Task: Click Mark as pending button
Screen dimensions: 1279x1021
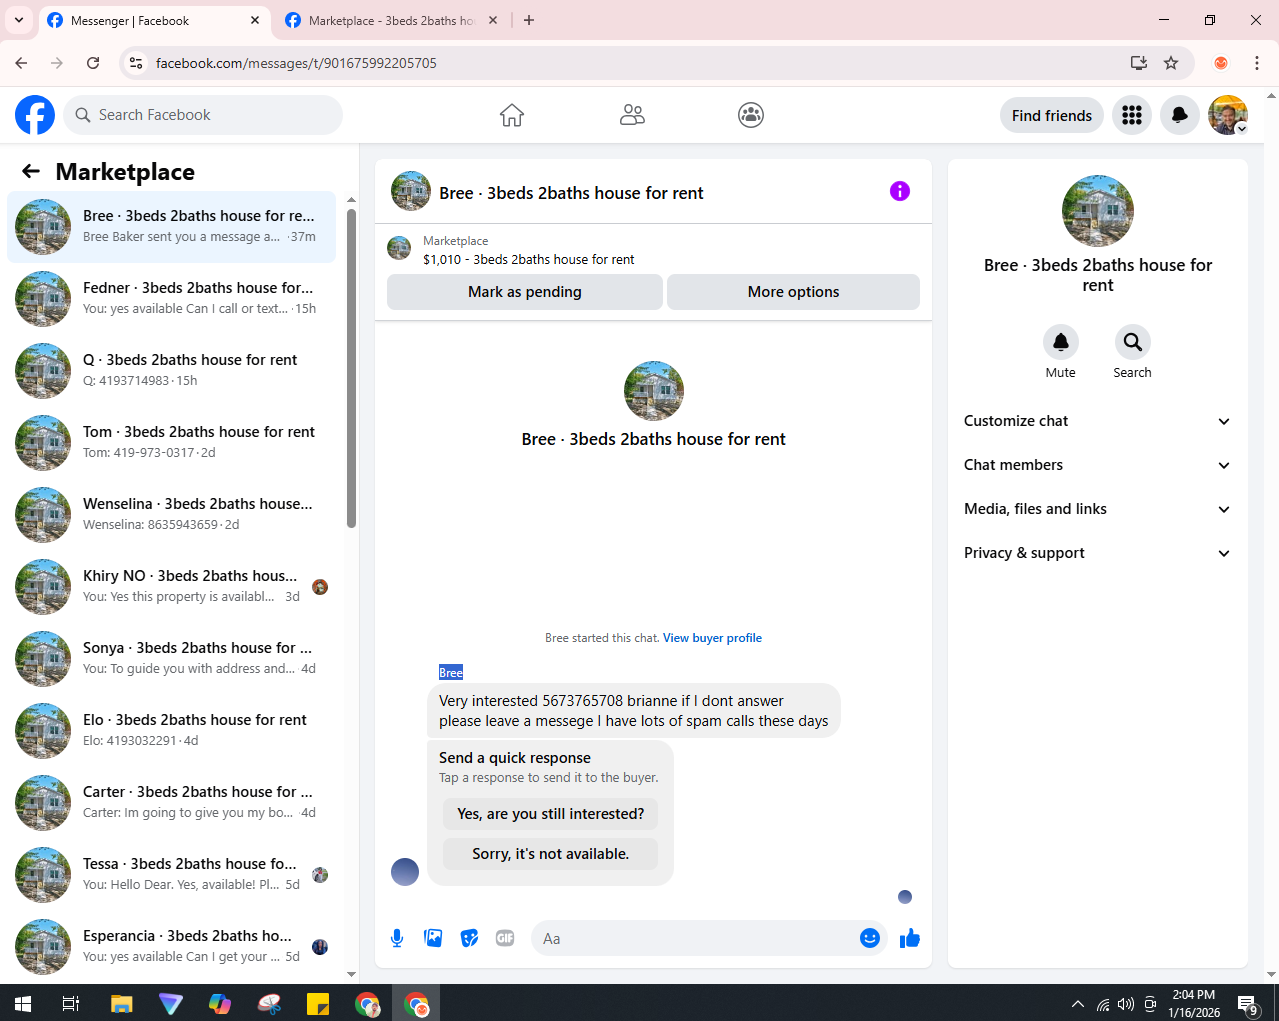Action: click(525, 292)
